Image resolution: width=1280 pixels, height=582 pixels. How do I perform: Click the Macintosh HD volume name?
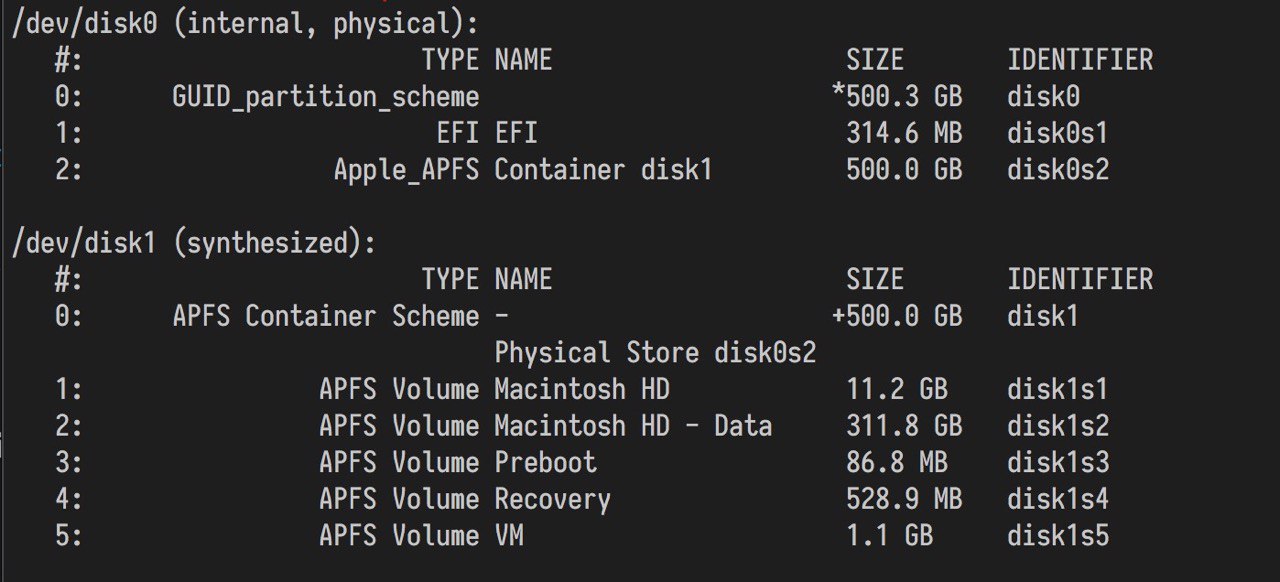point(582,389)
